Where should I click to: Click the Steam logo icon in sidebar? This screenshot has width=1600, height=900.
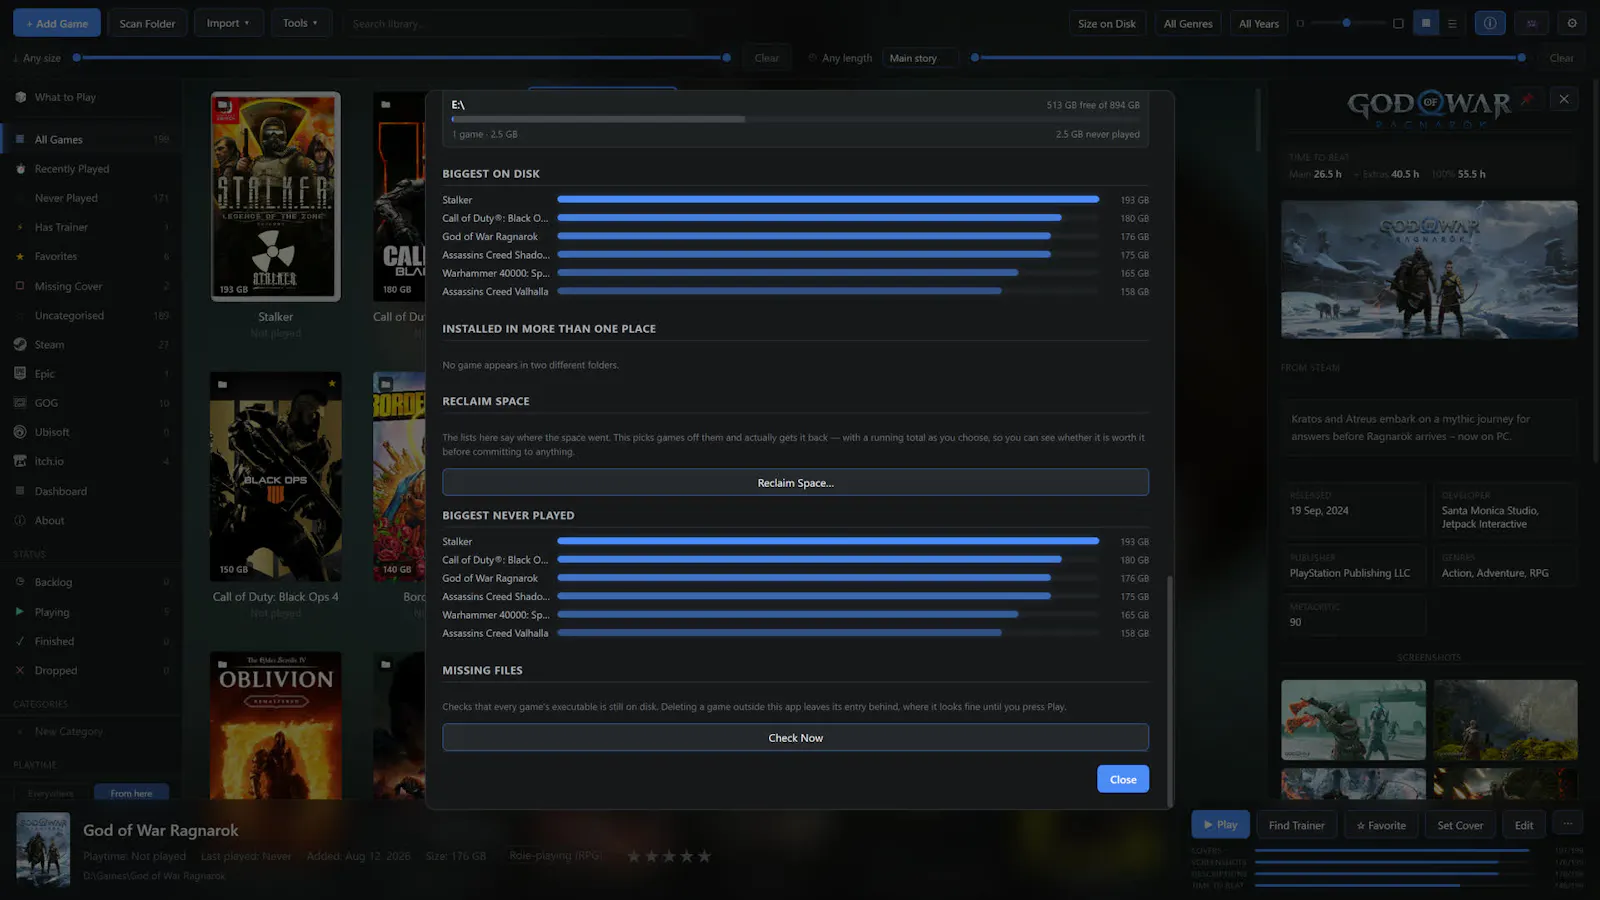tap(20, 344)
